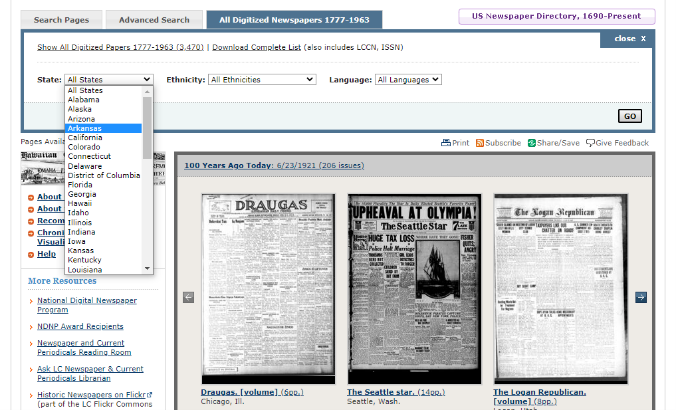The height and width of the screenshot is (410, 676).
Task: Select Illinois from state list
Action: point(103,222)
